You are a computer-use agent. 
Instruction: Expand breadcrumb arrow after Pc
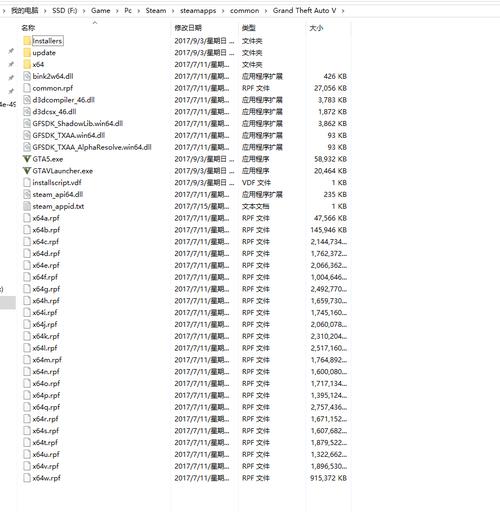tap(139, 11)
